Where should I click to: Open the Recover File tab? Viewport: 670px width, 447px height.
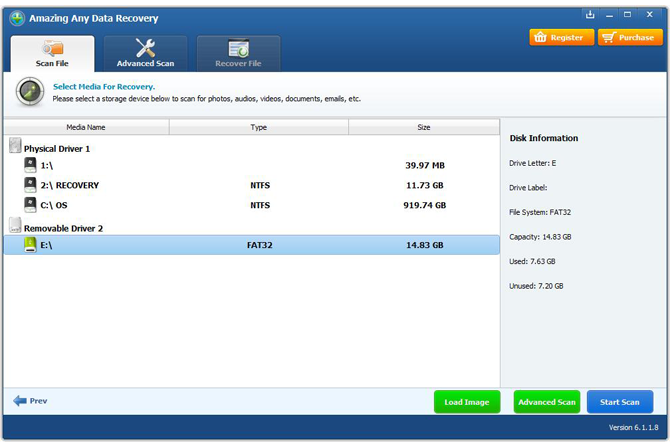[x=238, y=53]
